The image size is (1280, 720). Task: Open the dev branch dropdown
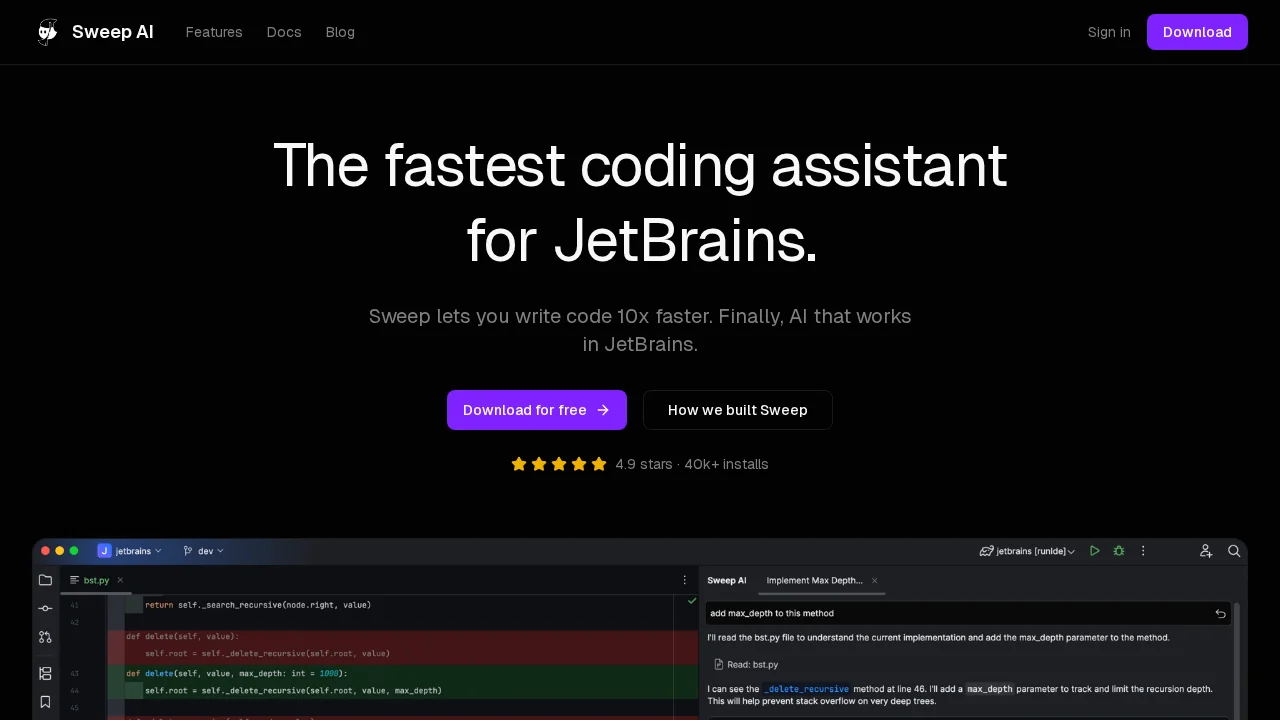coord(204,551)
